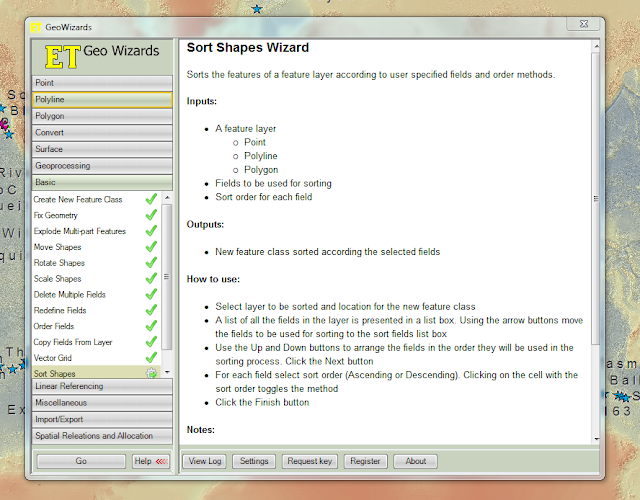640x500 pixels.
Task: Click green checkmark beside Vector Grid
Action: (151, 358)
